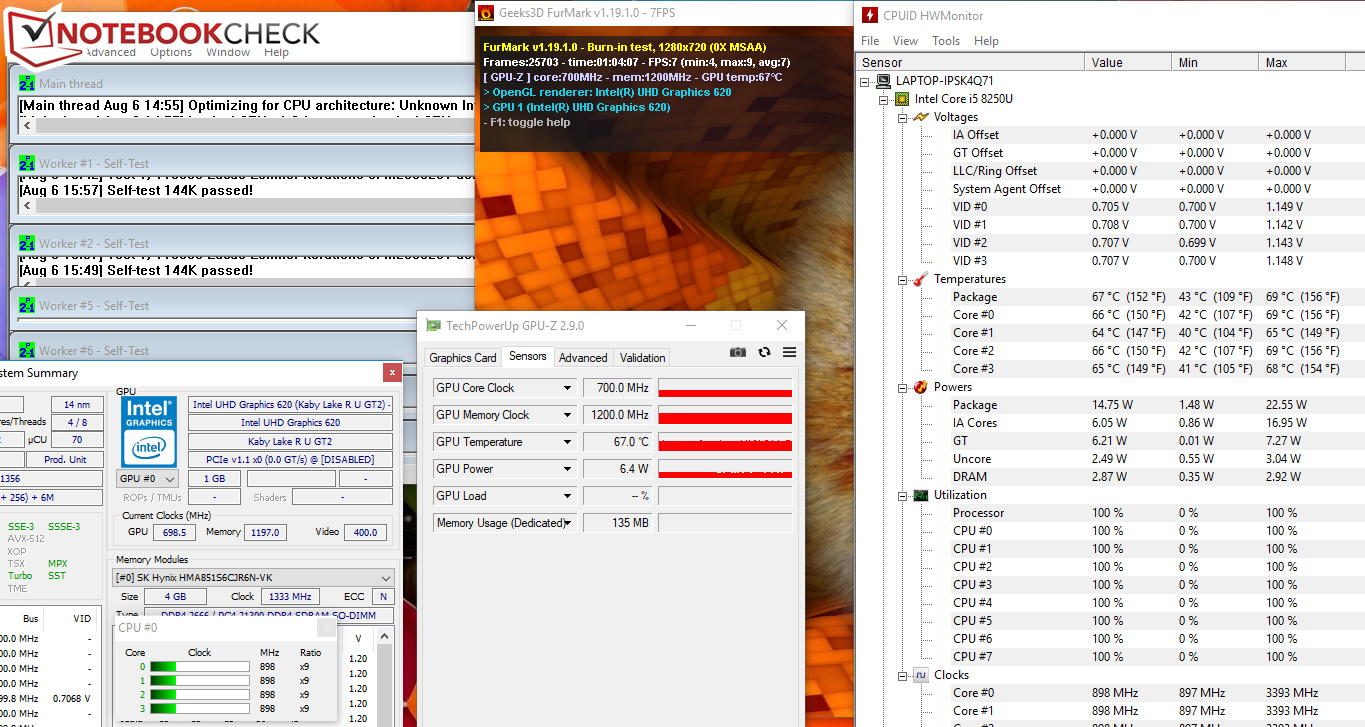Image resolution: width=1365 pixels, height=727 pixels.
Task: Click the Worker #6 Self-Test window icon
Action: [27, 350]
